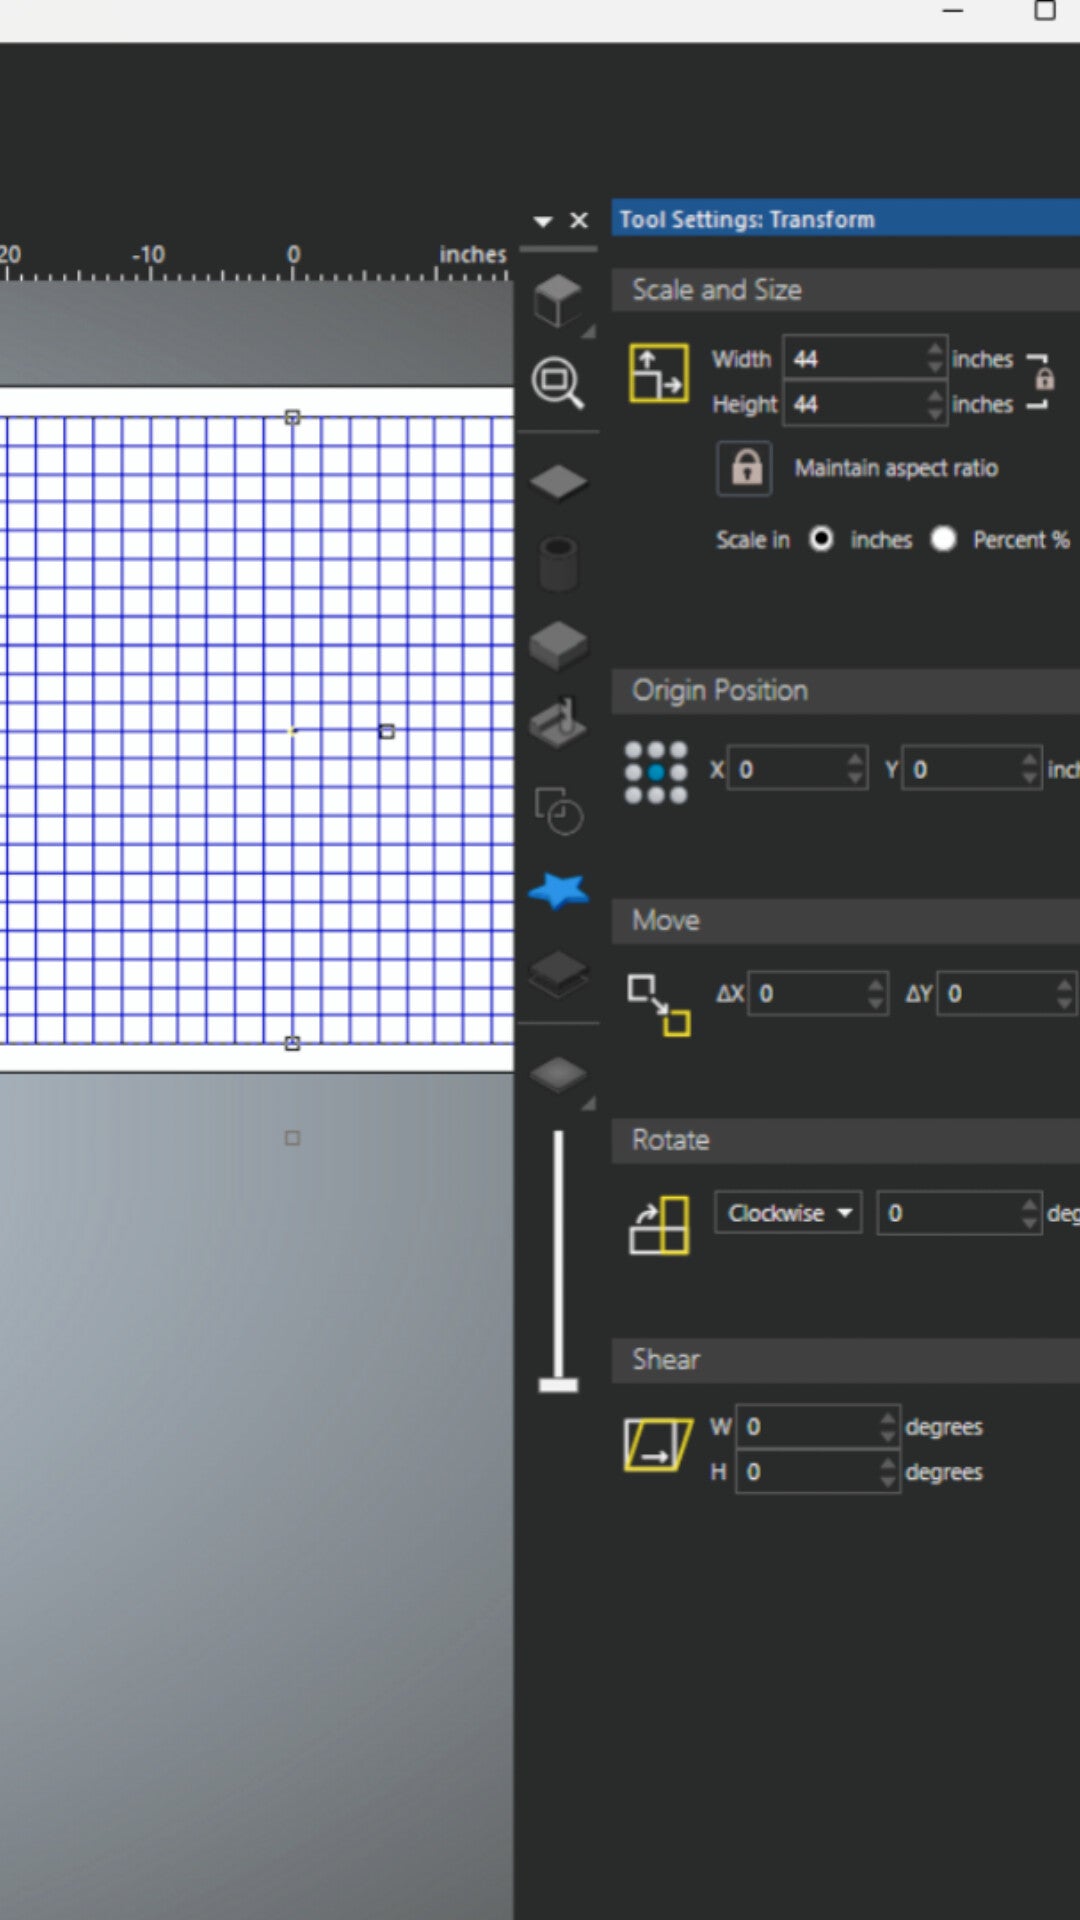Toggle the small width-height link lock
1080x1920 pixels.
pyautogui.click(x=1044, y=380)
